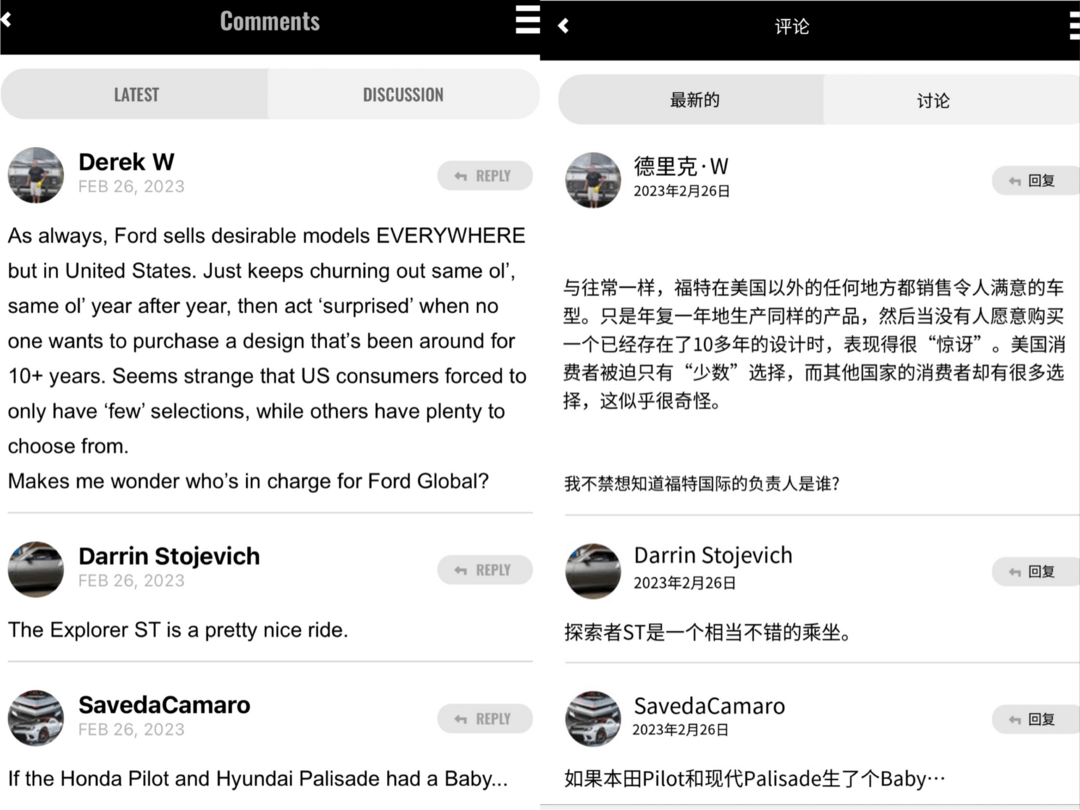Screen dimensions: 1080x810
Task: Click the date under Derek W
Action: pos(132,187)
